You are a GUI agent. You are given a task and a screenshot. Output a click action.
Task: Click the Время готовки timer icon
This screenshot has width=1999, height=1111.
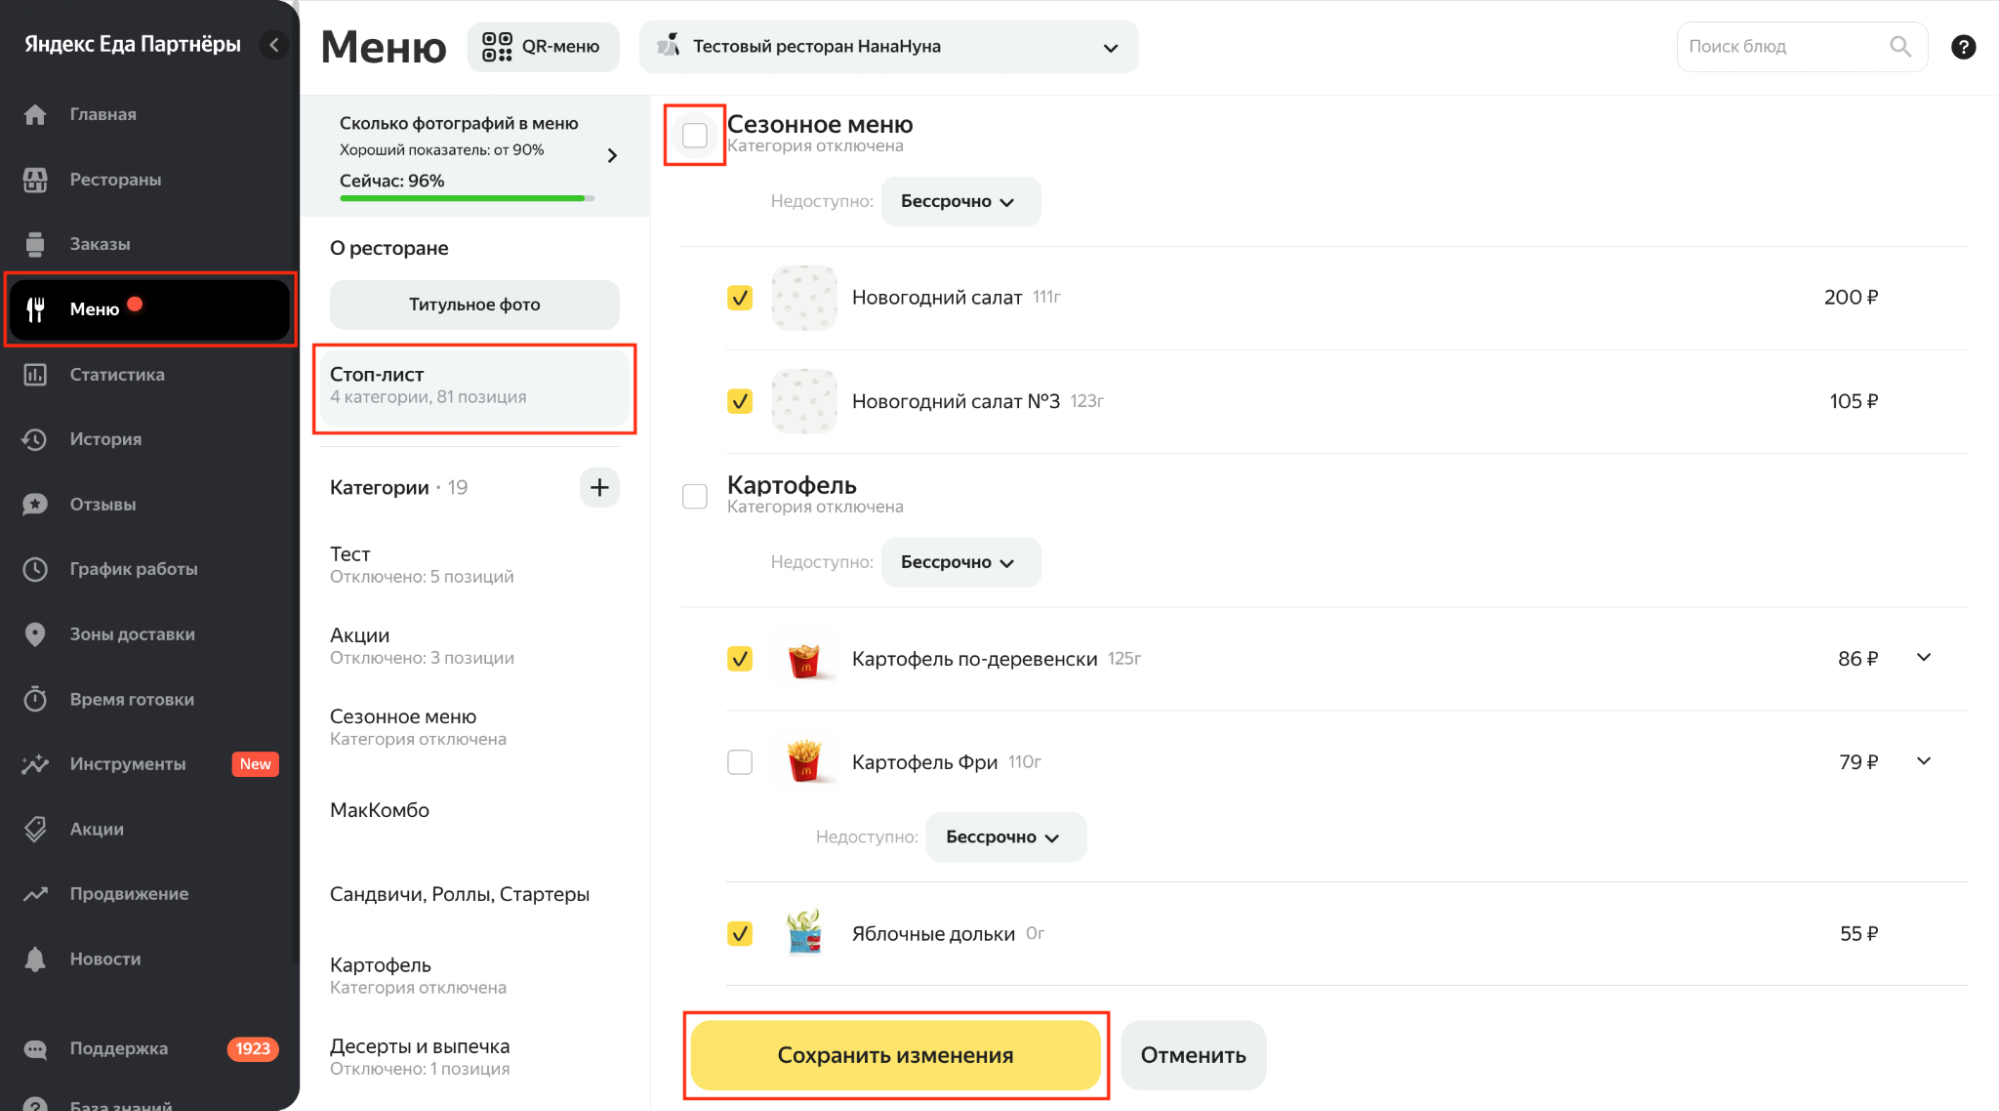click(35, 699)
